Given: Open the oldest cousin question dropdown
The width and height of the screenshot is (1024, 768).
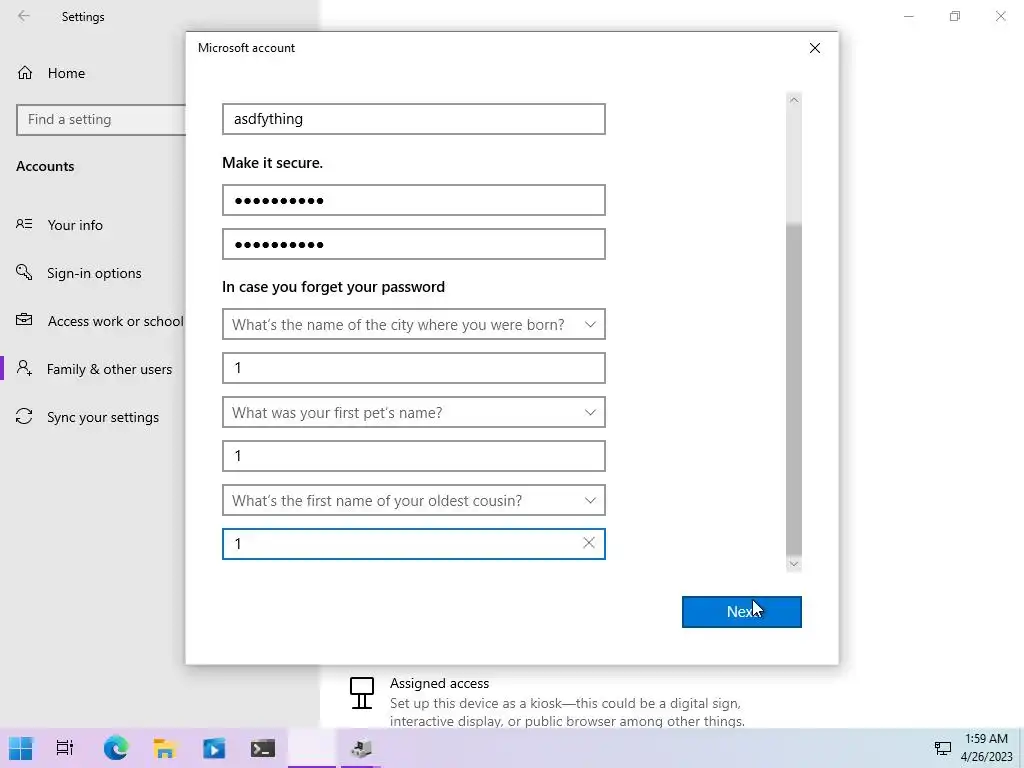Looking at the screenshot, I should [413, 500].
